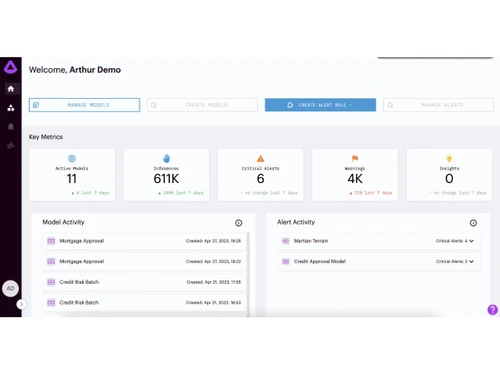The width and height of the screenshot is (500, 375).
Task: Open the Alerts bell icon in sidebar
Action: [x=11, y=127]
